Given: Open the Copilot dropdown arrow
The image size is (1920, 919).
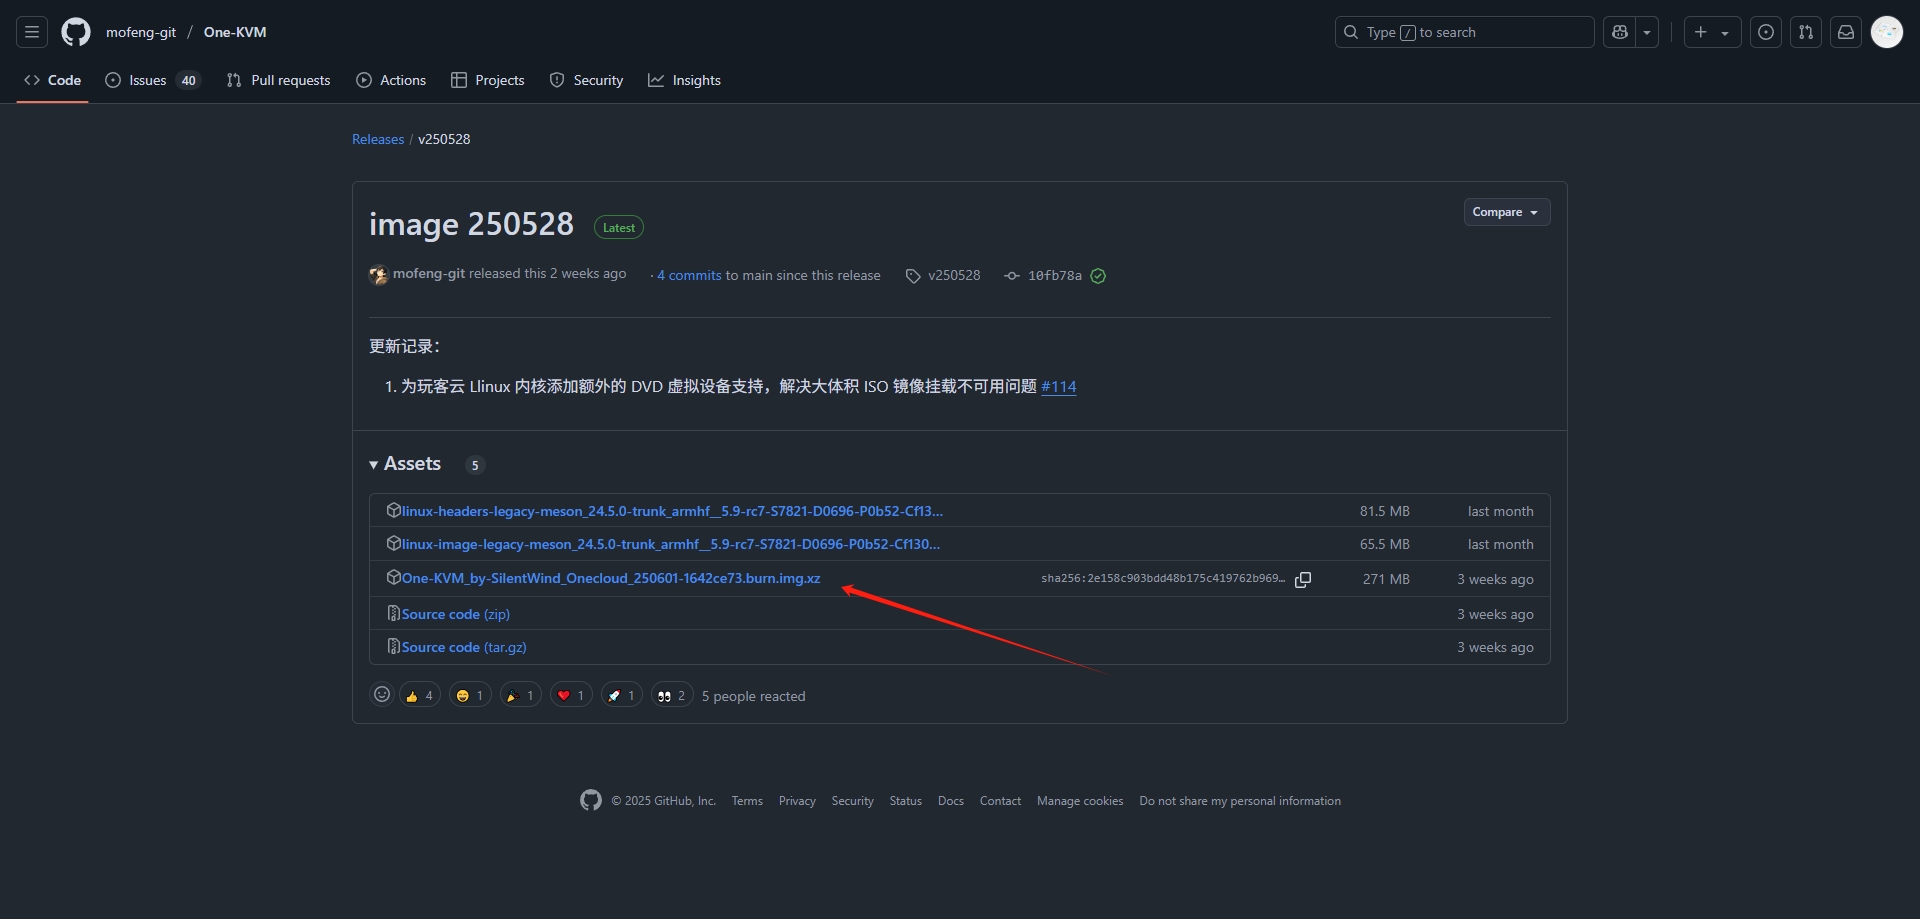Looking at the screenshot, I should tap(1647, 32).
